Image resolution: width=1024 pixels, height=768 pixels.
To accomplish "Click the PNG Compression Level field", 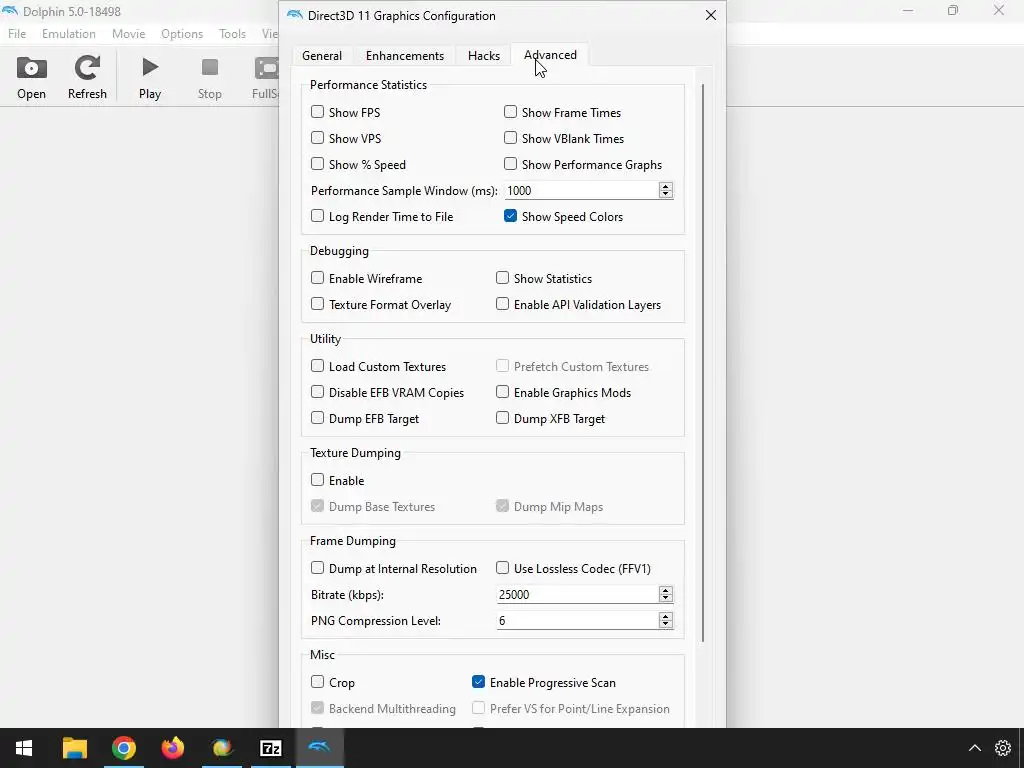I will coord(577,620).
